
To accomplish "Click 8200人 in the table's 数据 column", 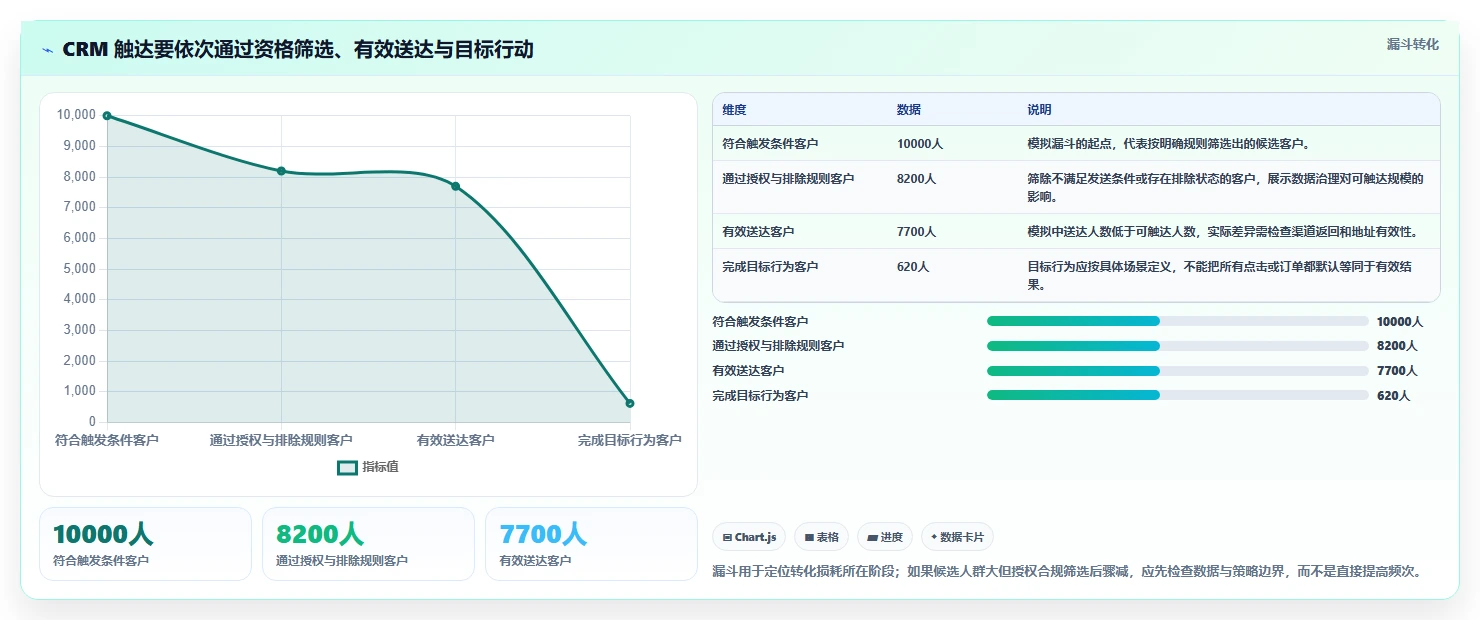I will coord(917,179).
